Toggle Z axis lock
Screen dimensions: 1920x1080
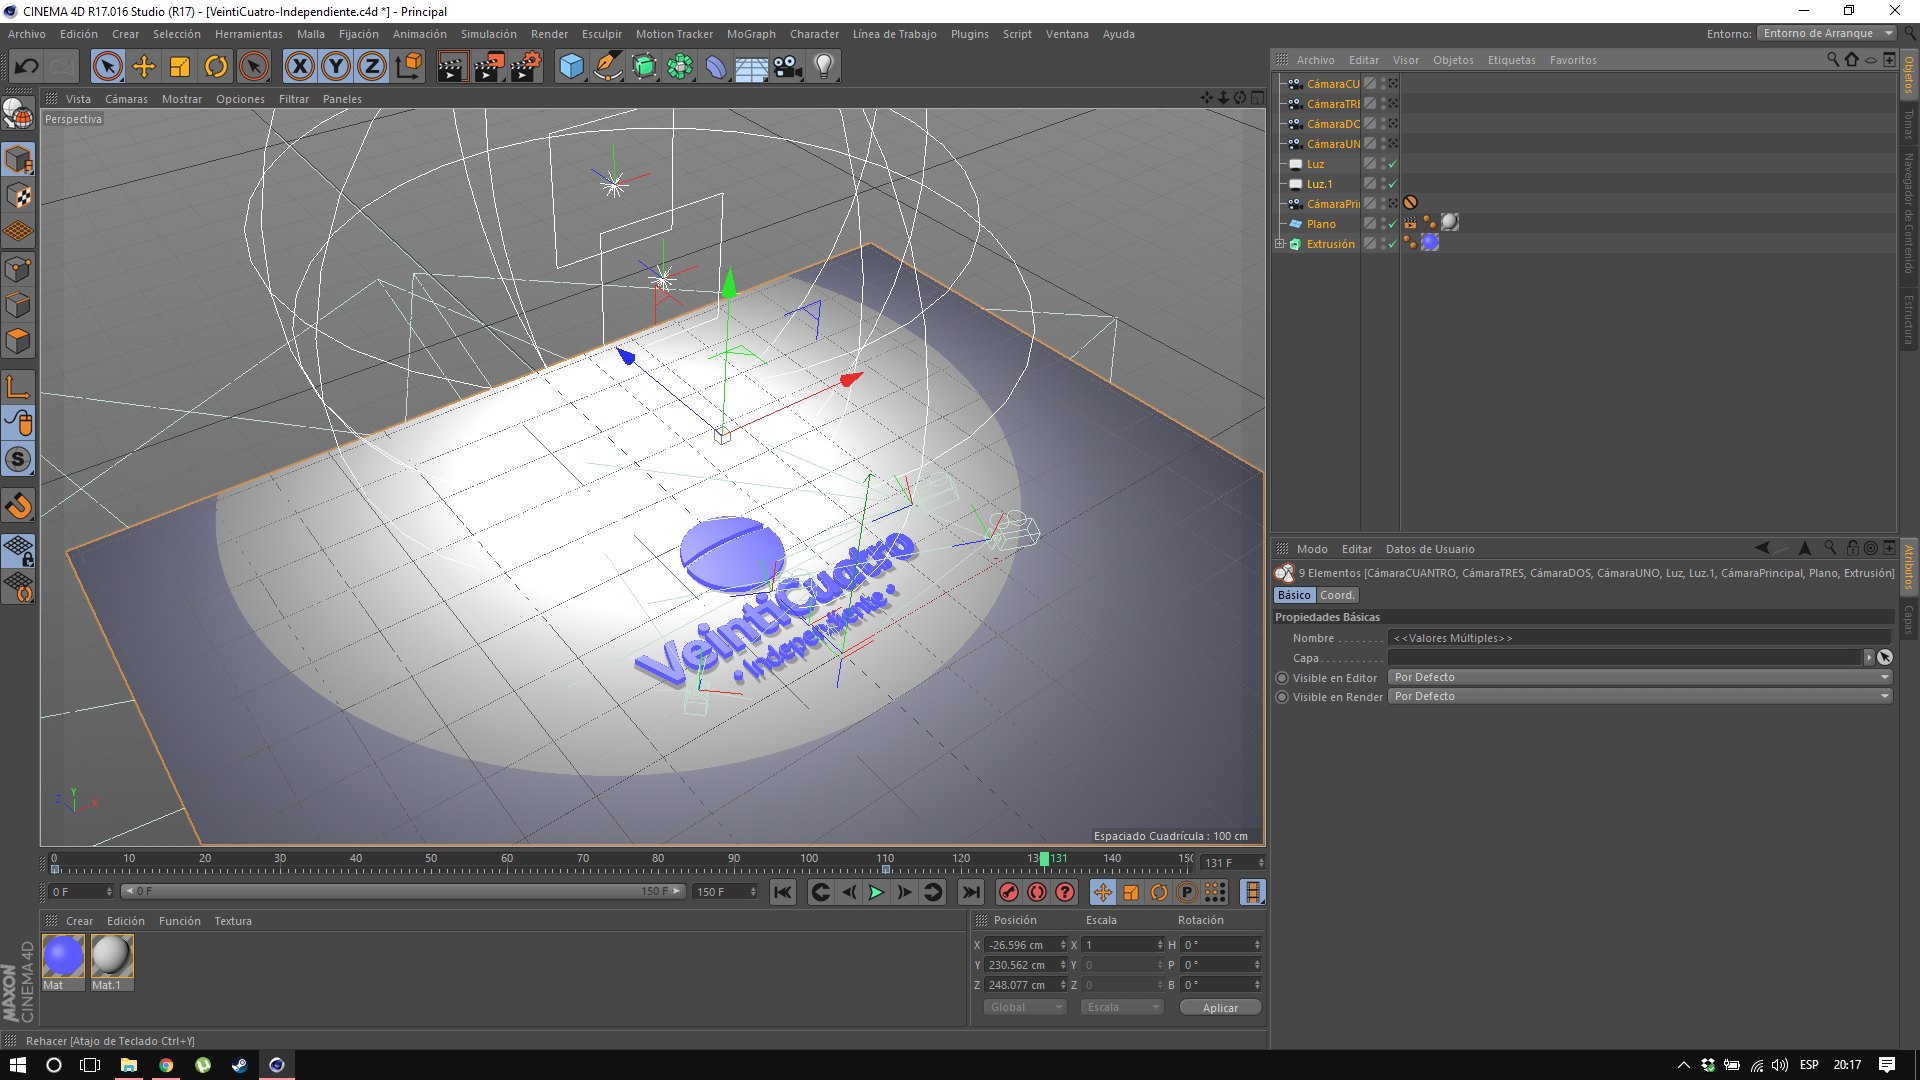[x=372, y=67]
